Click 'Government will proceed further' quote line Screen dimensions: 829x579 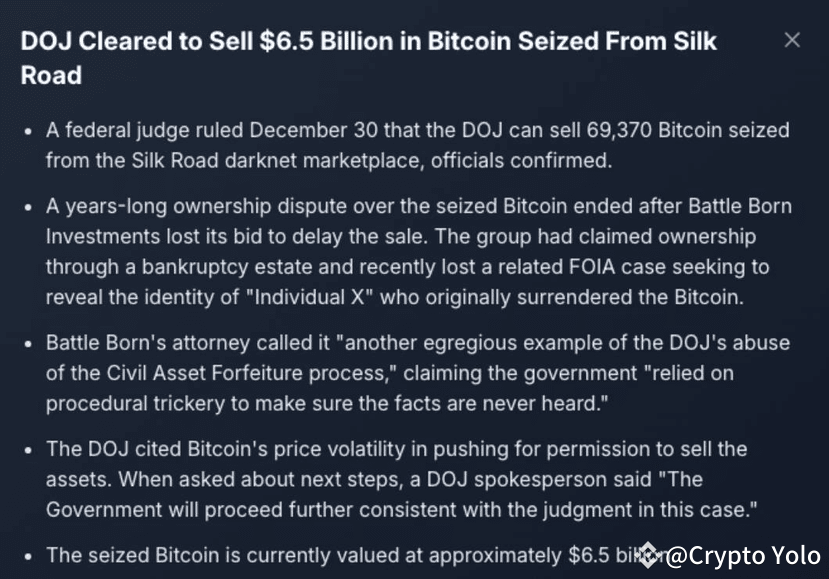click(x=199, y=510)
